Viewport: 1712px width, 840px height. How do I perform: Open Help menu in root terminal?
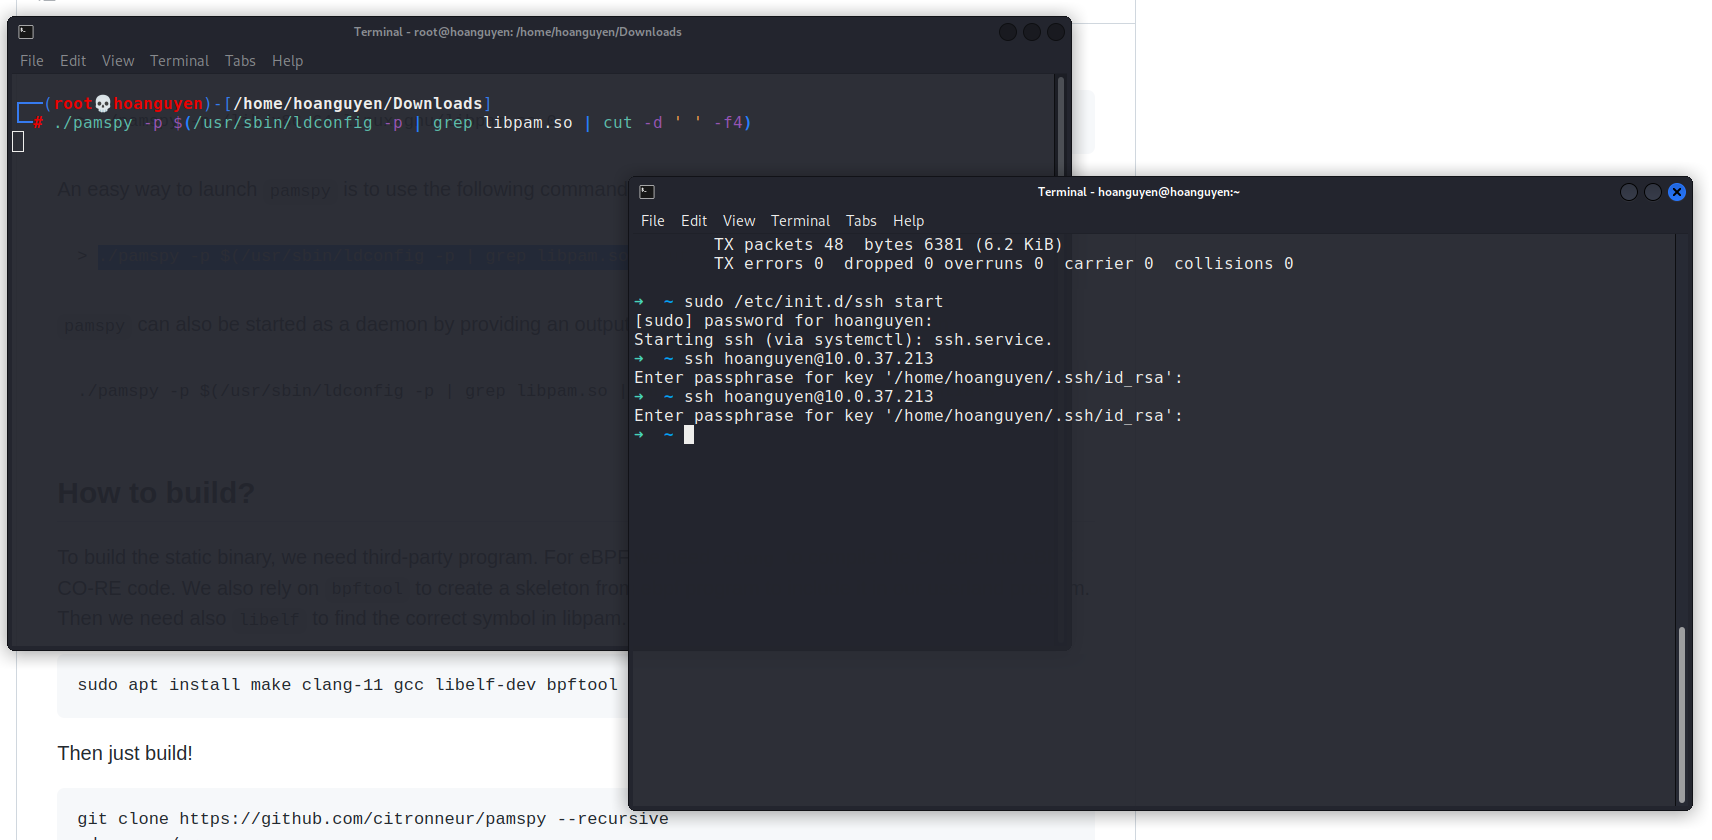[x=288, y=61]
